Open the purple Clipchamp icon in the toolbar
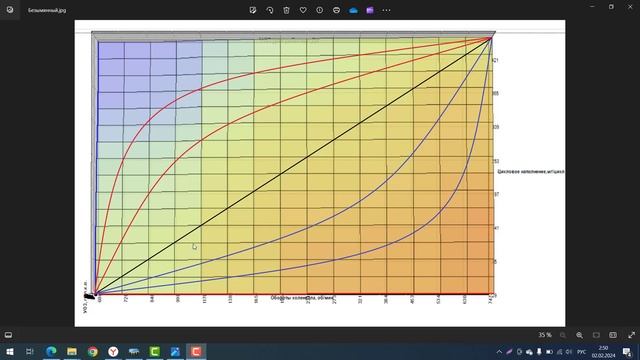Image resolution: width=640 pixels, height=360 pixels. click(370, 10)
